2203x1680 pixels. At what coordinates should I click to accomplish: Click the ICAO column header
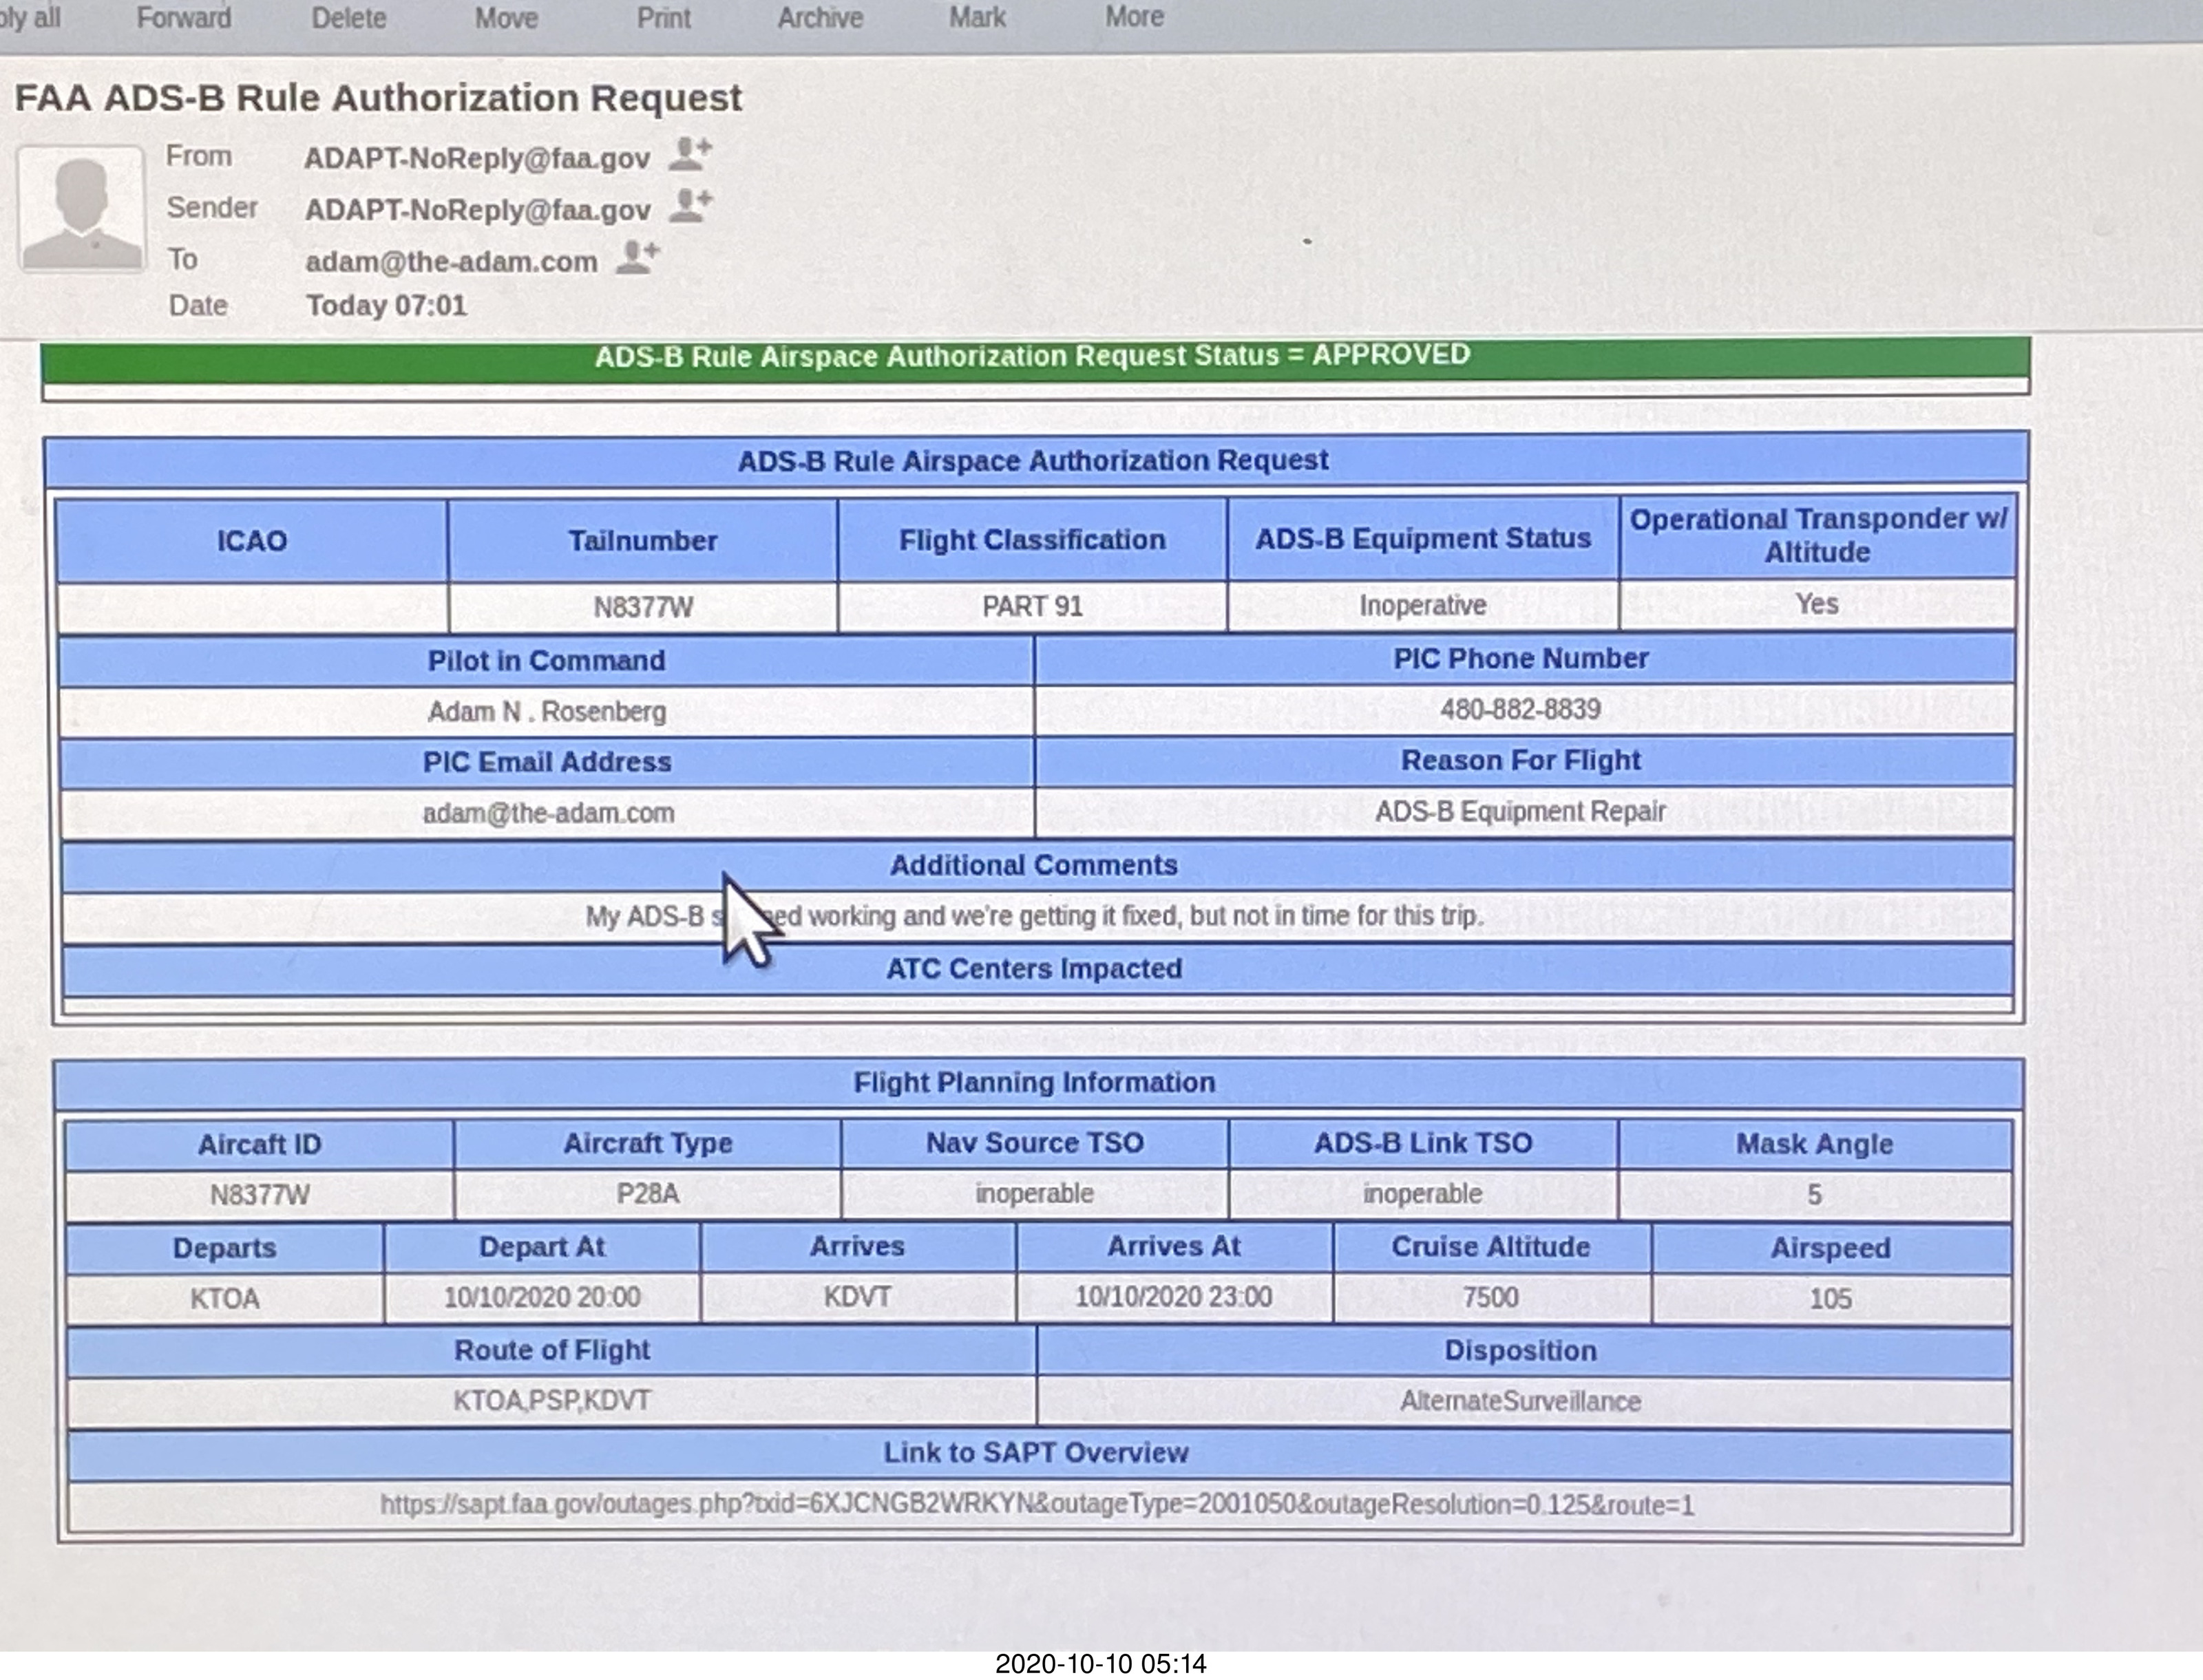coord(252,541)
